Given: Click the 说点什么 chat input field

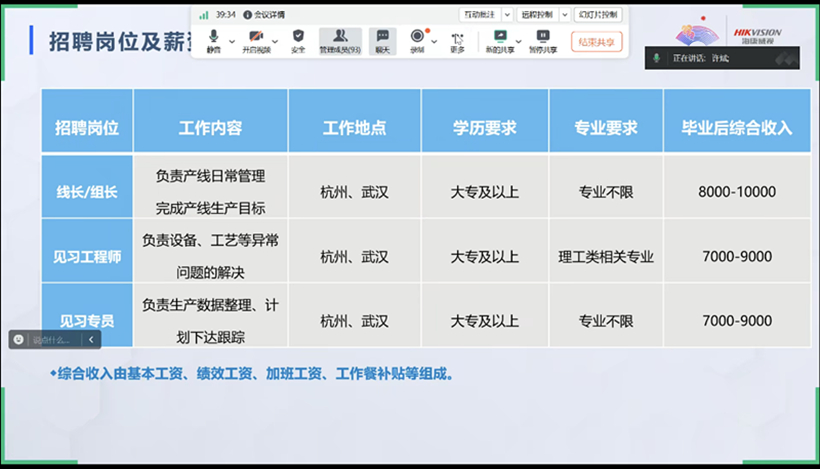Looking at the screenshot, I should [x=52, y=340].
